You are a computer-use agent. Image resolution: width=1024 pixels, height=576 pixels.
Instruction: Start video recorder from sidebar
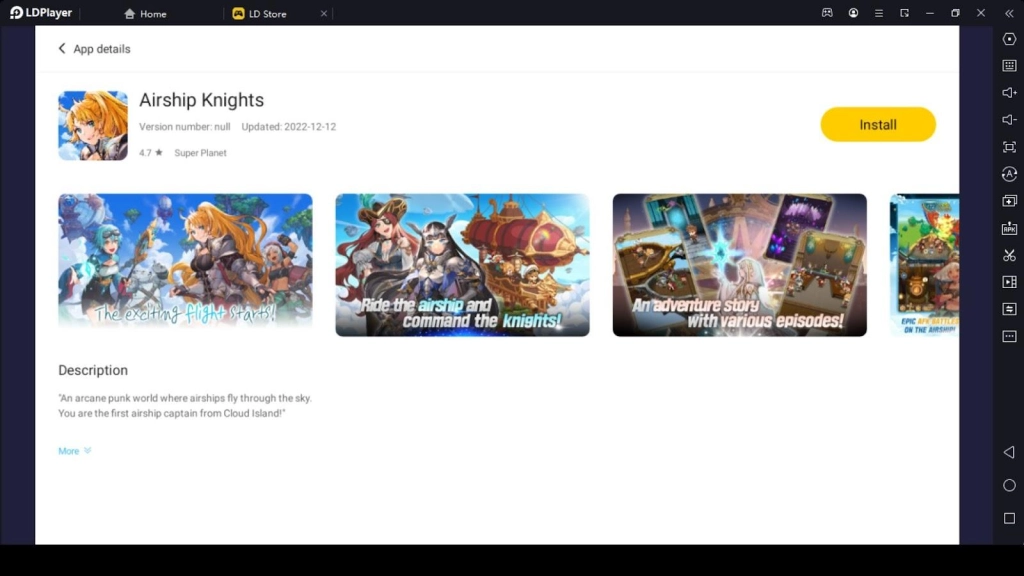[1009, 282]
